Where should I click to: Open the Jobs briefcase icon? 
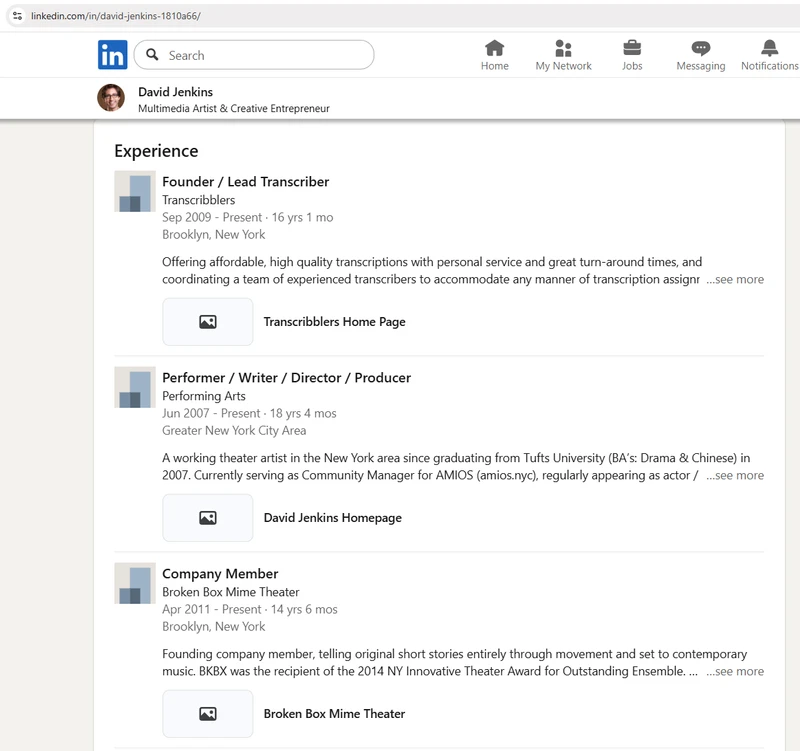click(x=632, y=49)
